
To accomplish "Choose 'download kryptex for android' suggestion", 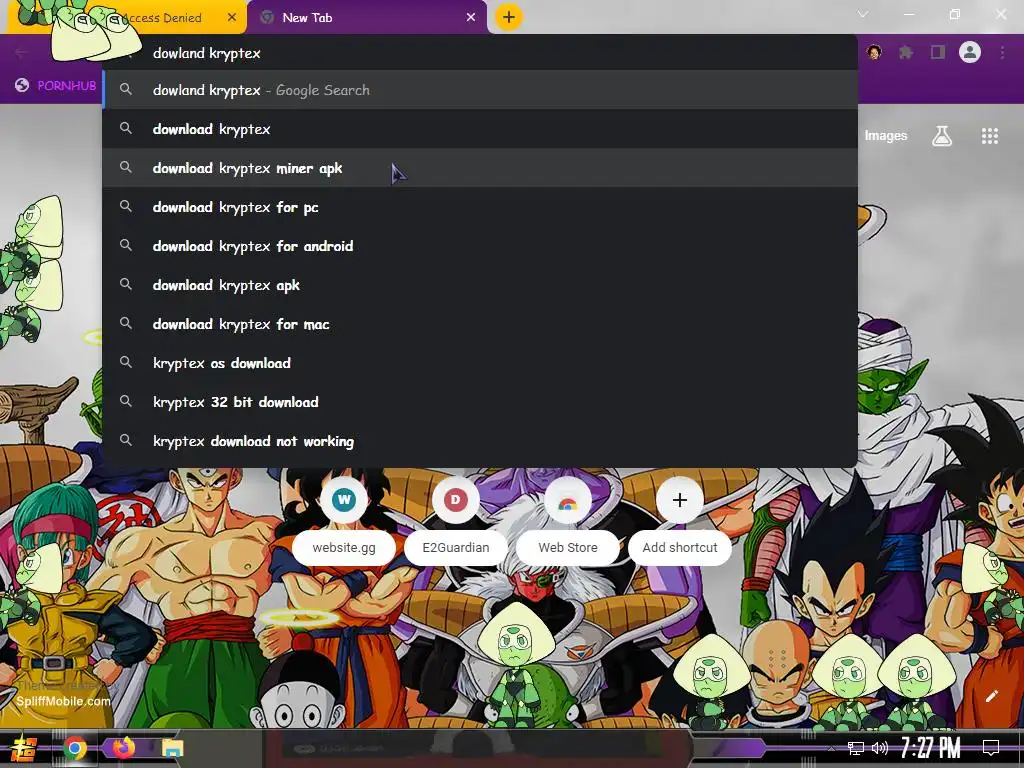I will pyautogui.click(x=480, y=246).
